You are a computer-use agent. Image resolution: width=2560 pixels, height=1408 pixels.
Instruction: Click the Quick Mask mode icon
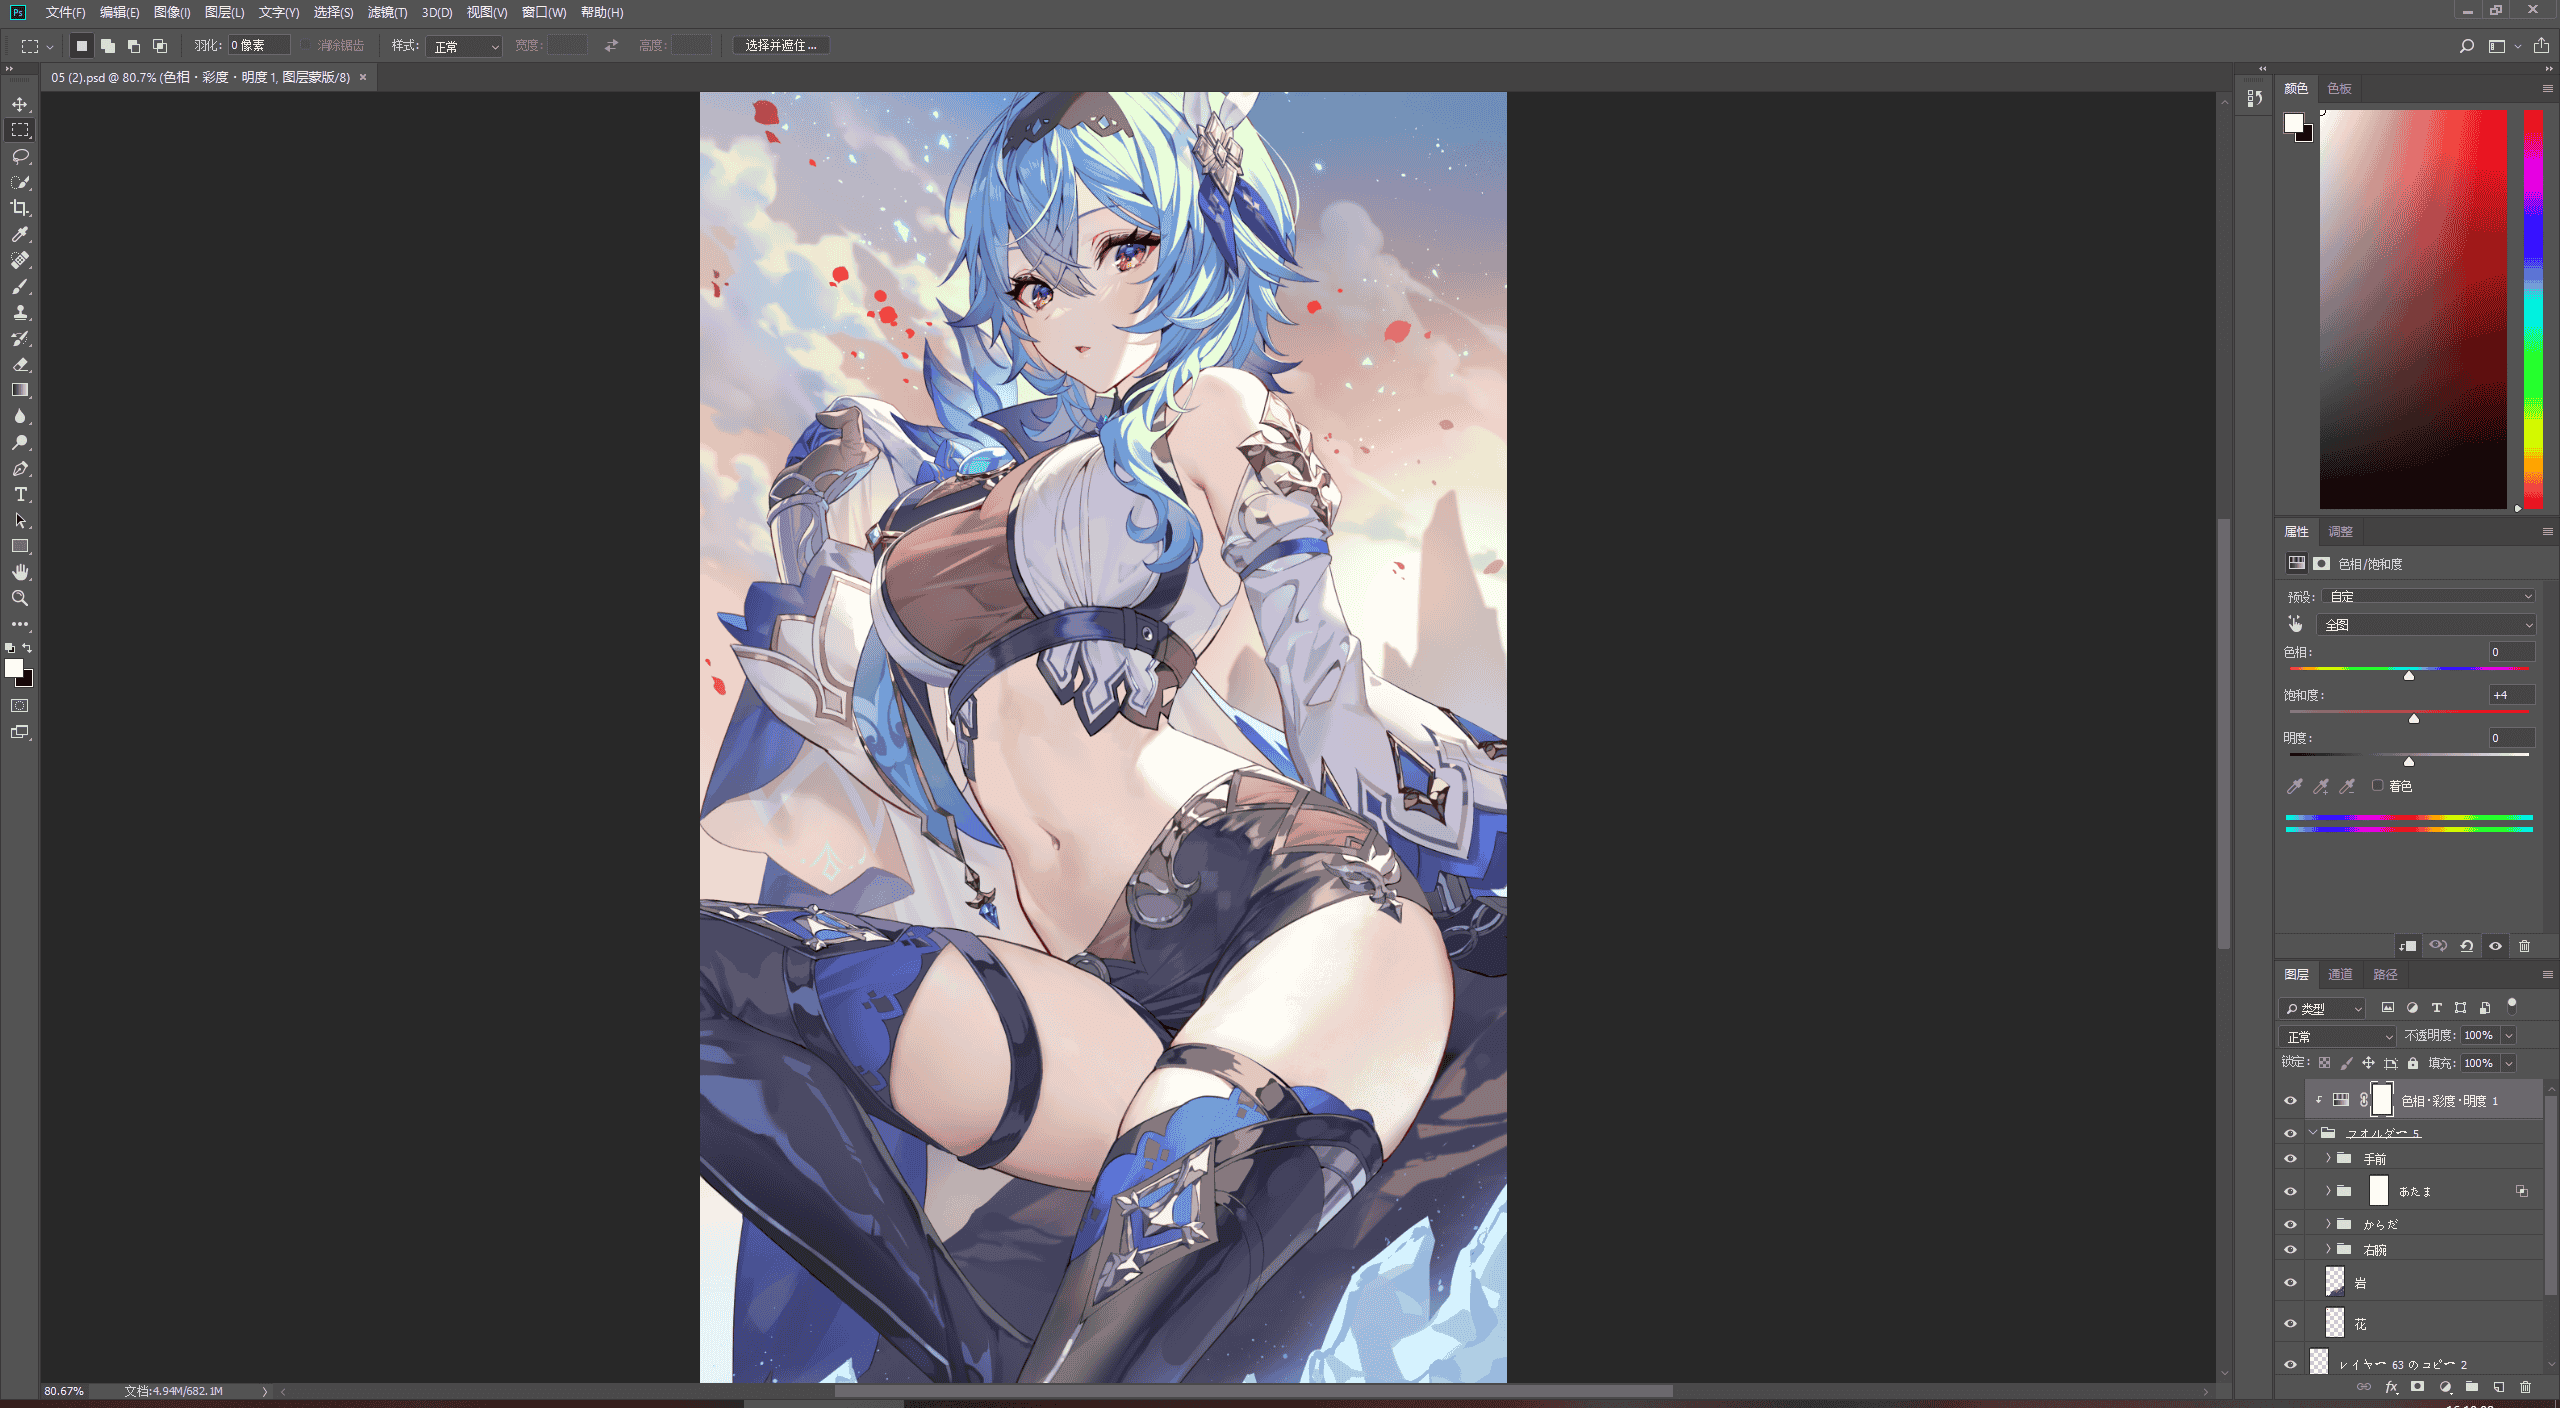coord(20,706)
